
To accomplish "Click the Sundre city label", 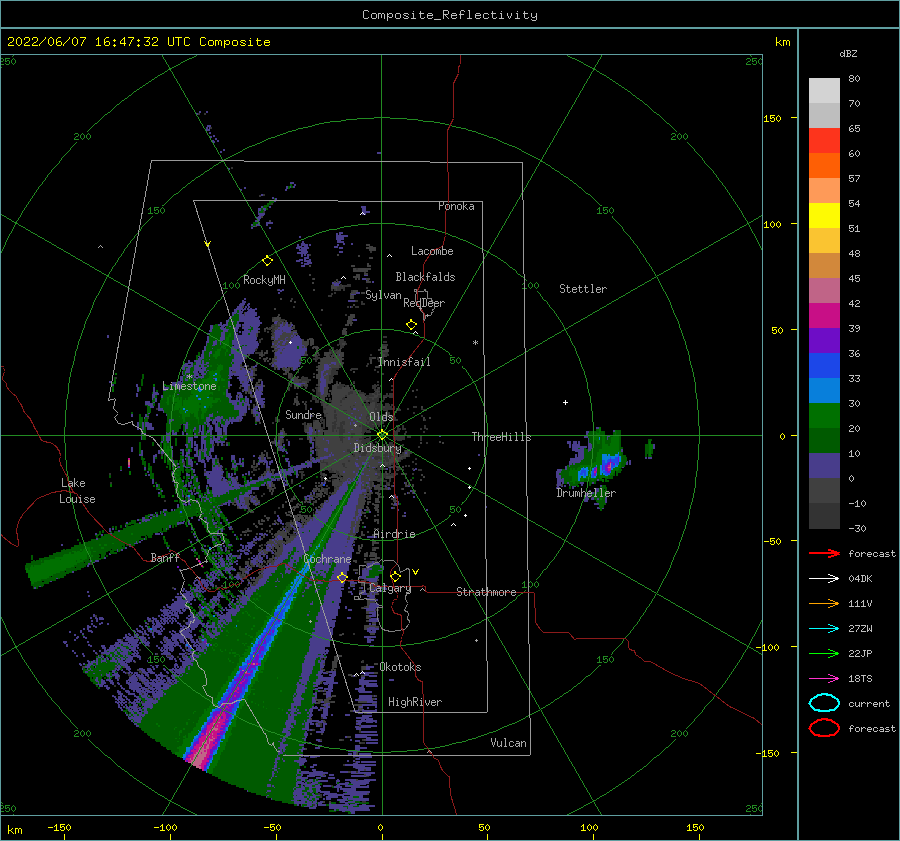I will coord(304,414).
